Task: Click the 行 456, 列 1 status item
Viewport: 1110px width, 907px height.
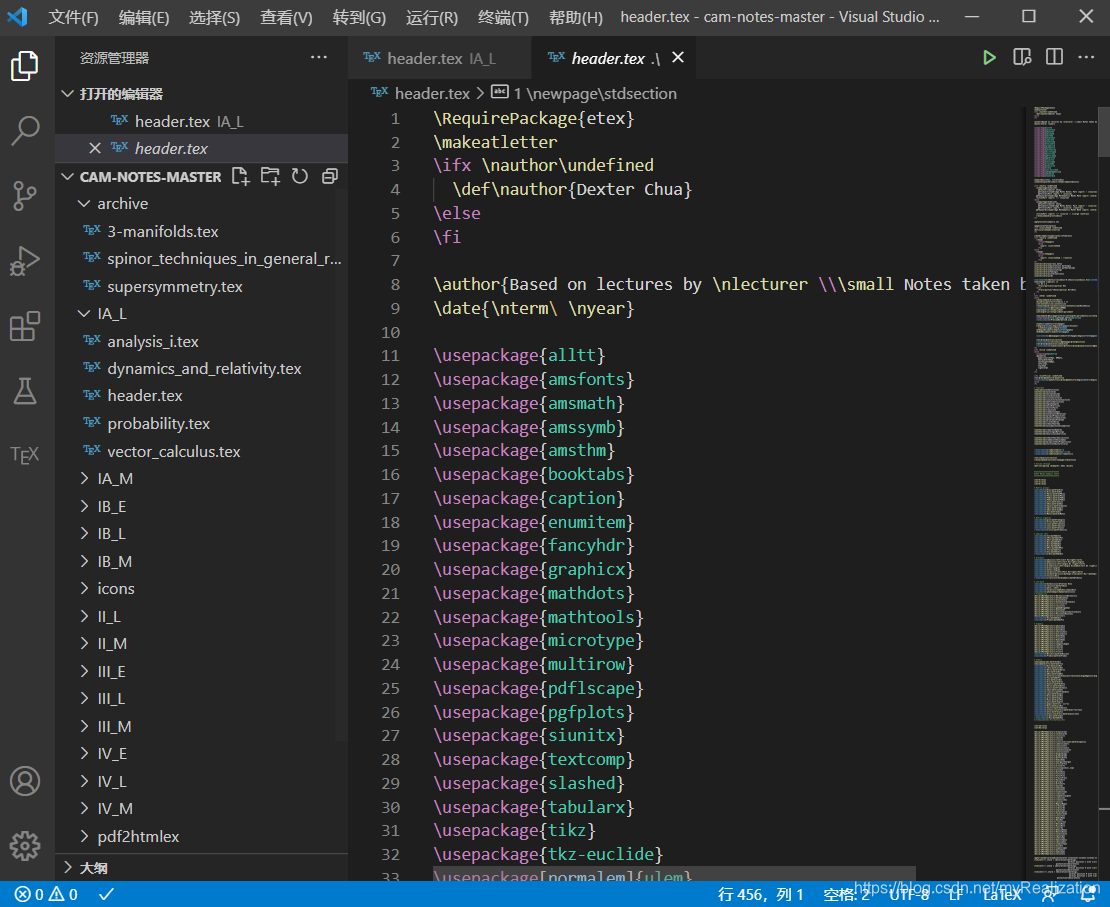Action: pos(760,894)
